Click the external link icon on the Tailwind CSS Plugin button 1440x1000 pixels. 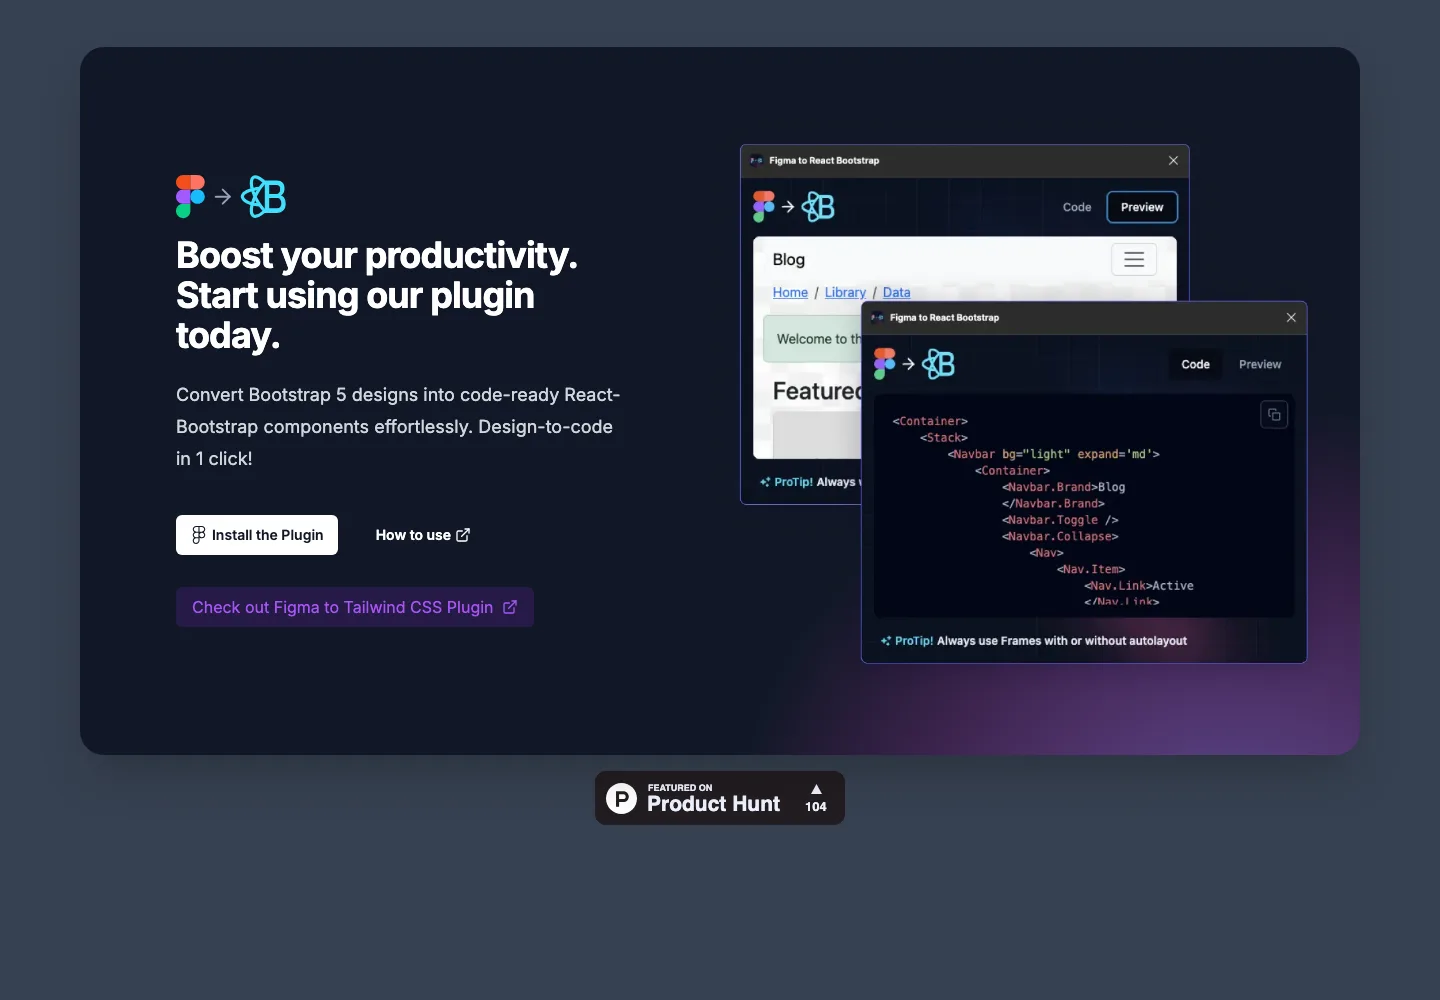point(510,607)
